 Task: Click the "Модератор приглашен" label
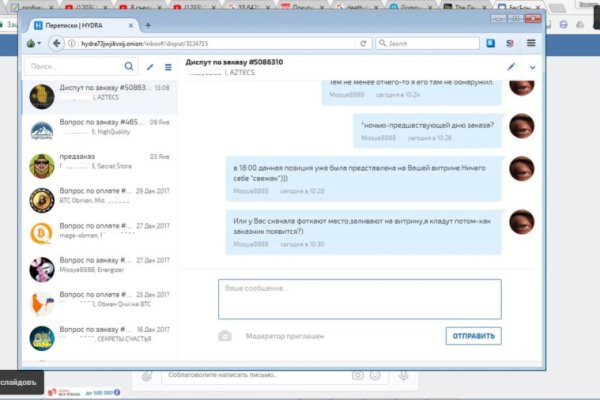pyautogui.click(x=287, y=337)
